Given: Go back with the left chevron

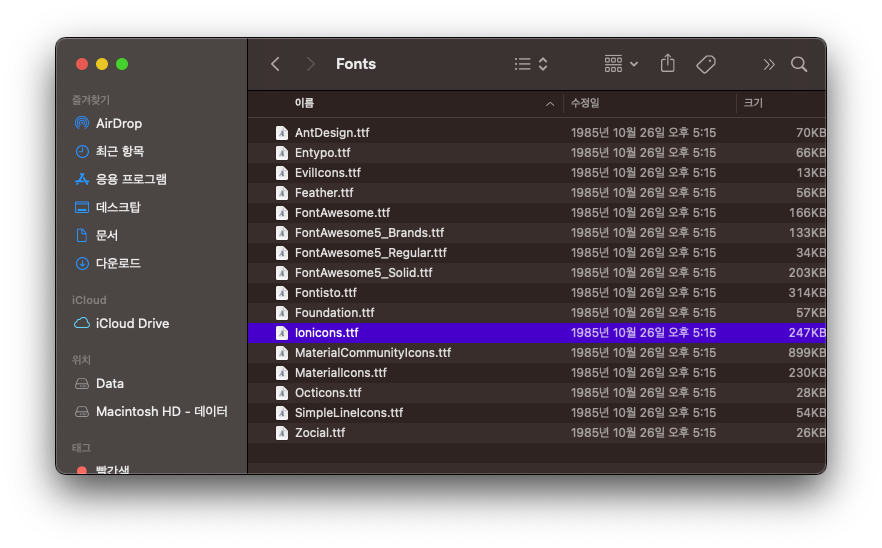Looking at the screenshot, I should point(275,64).
